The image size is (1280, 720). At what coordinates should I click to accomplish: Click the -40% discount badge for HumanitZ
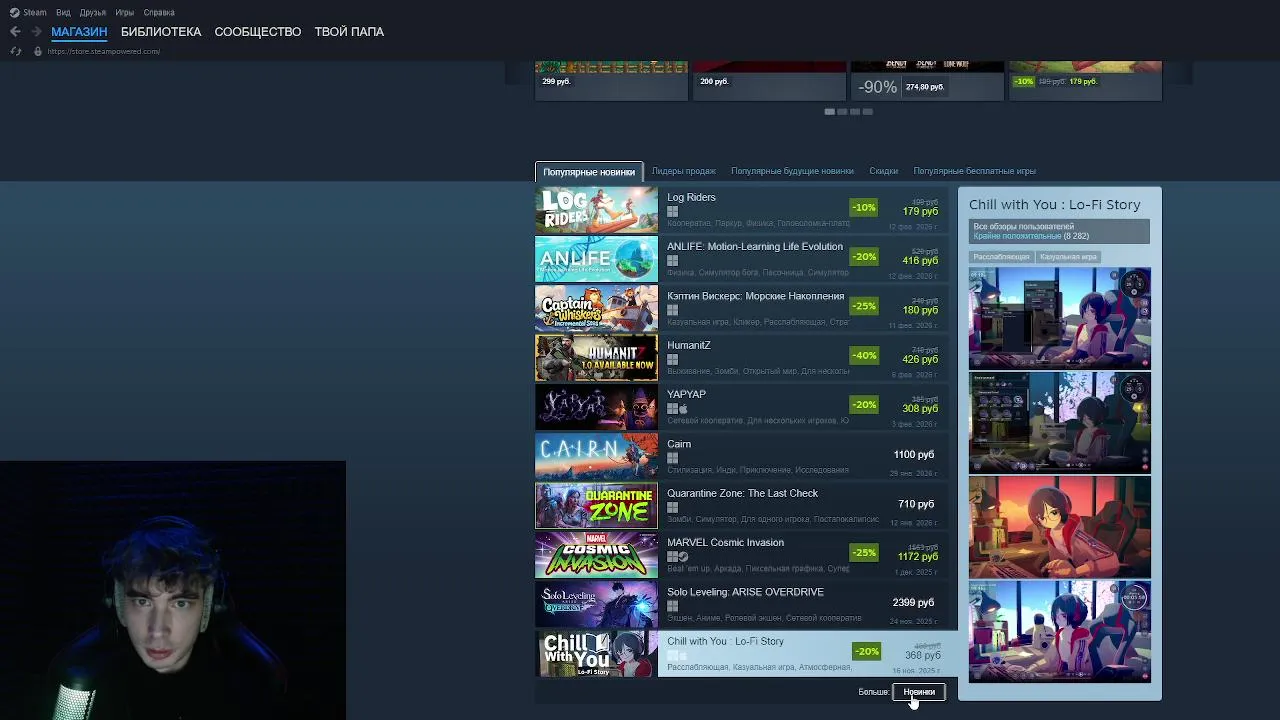[x=863, y=356]
